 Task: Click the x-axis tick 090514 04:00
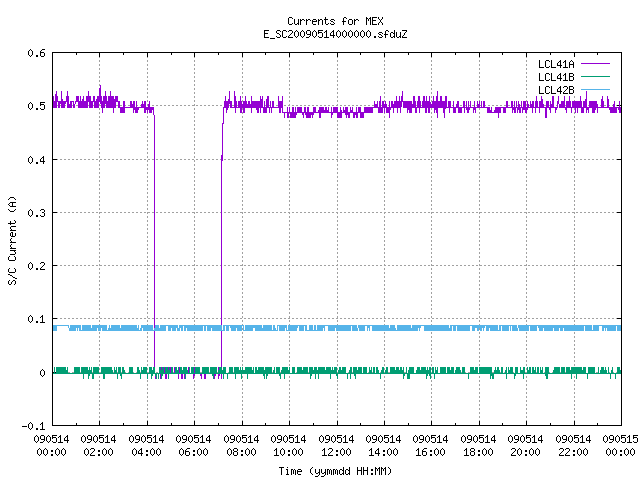pos(146,446)
